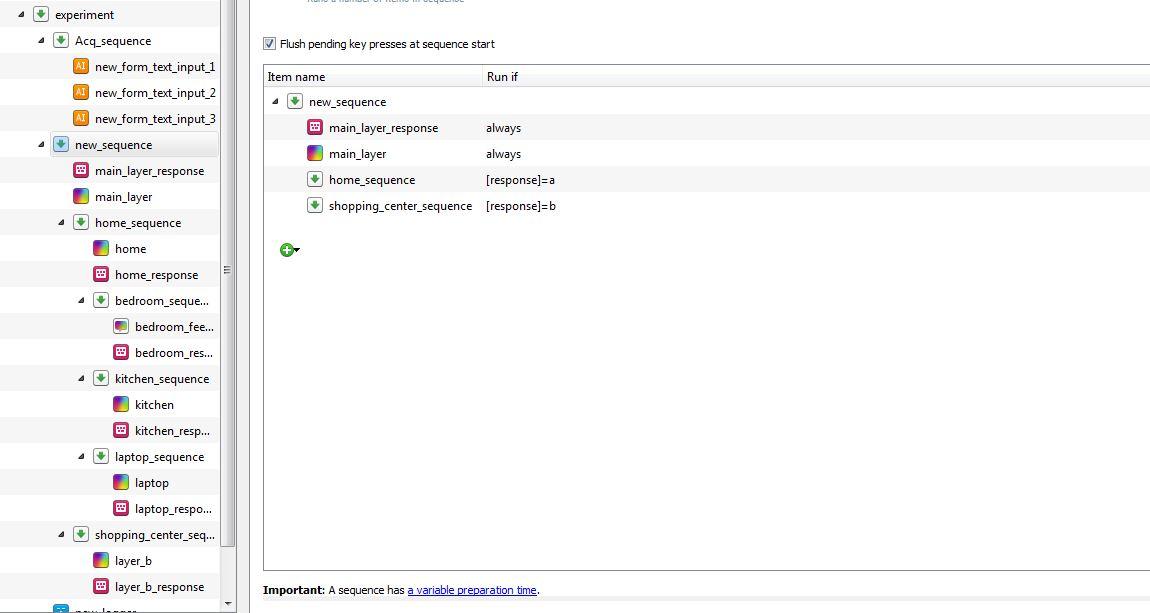Click the kitchen sketchpad icon
The image size is (1150, 613).
121,405
